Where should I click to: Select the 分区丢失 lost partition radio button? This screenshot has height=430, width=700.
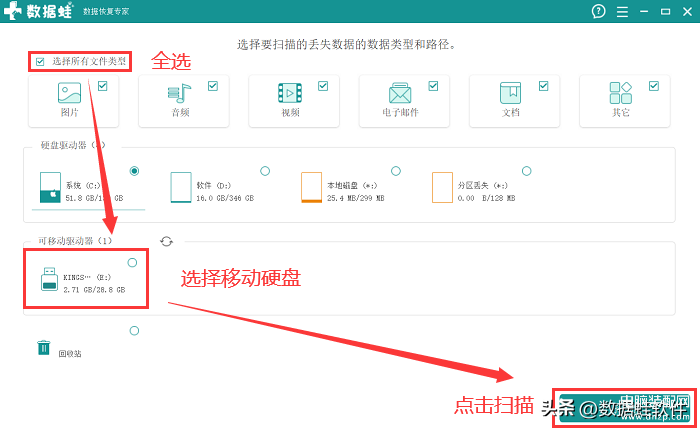click(526, 171)
